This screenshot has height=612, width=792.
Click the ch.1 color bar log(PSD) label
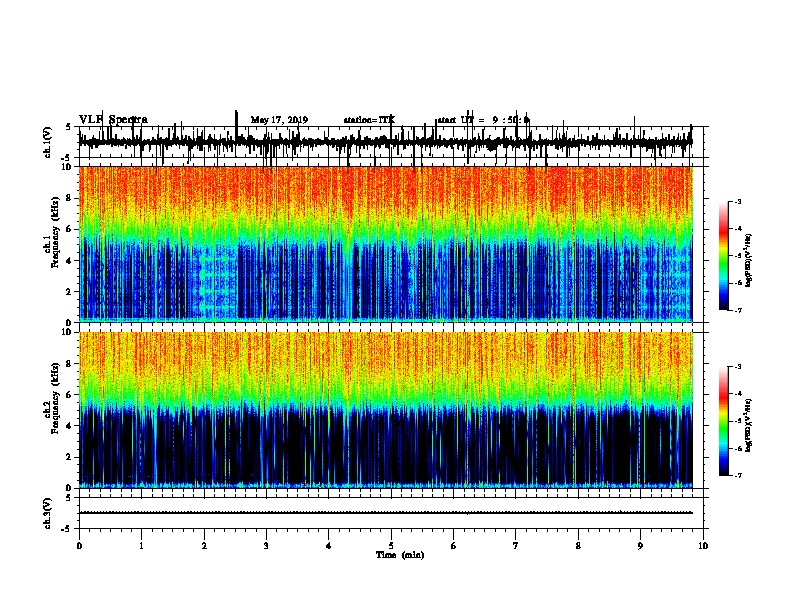click(x=749, y=261)
